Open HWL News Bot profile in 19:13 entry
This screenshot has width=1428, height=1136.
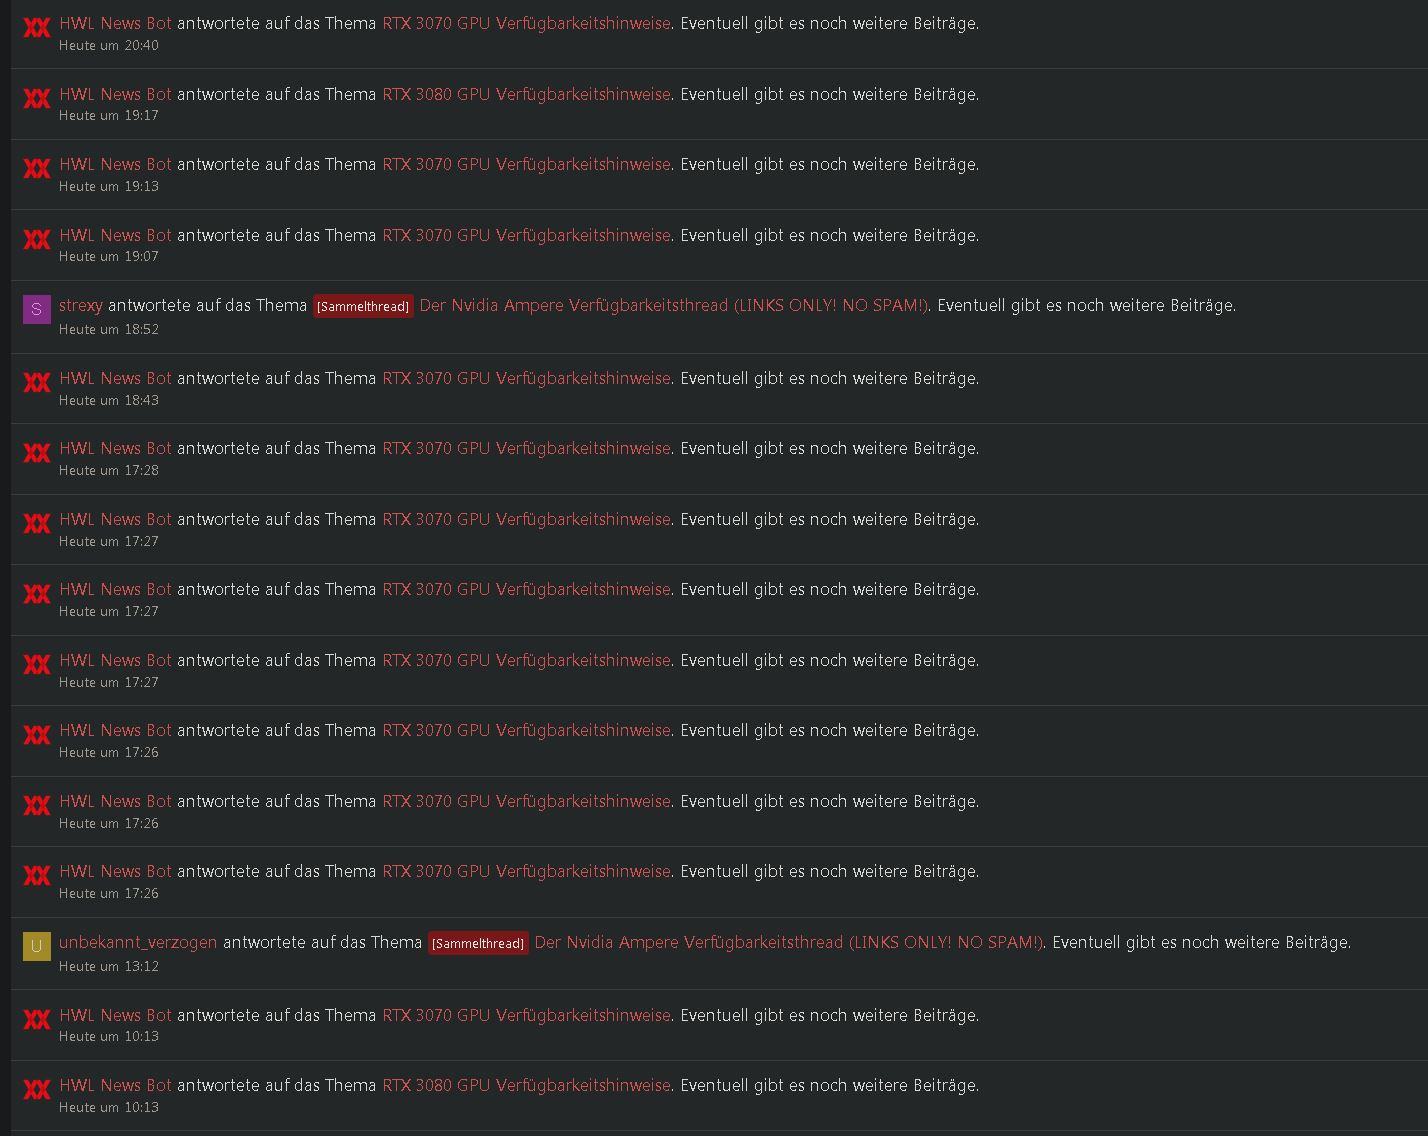tap(115, 164)
